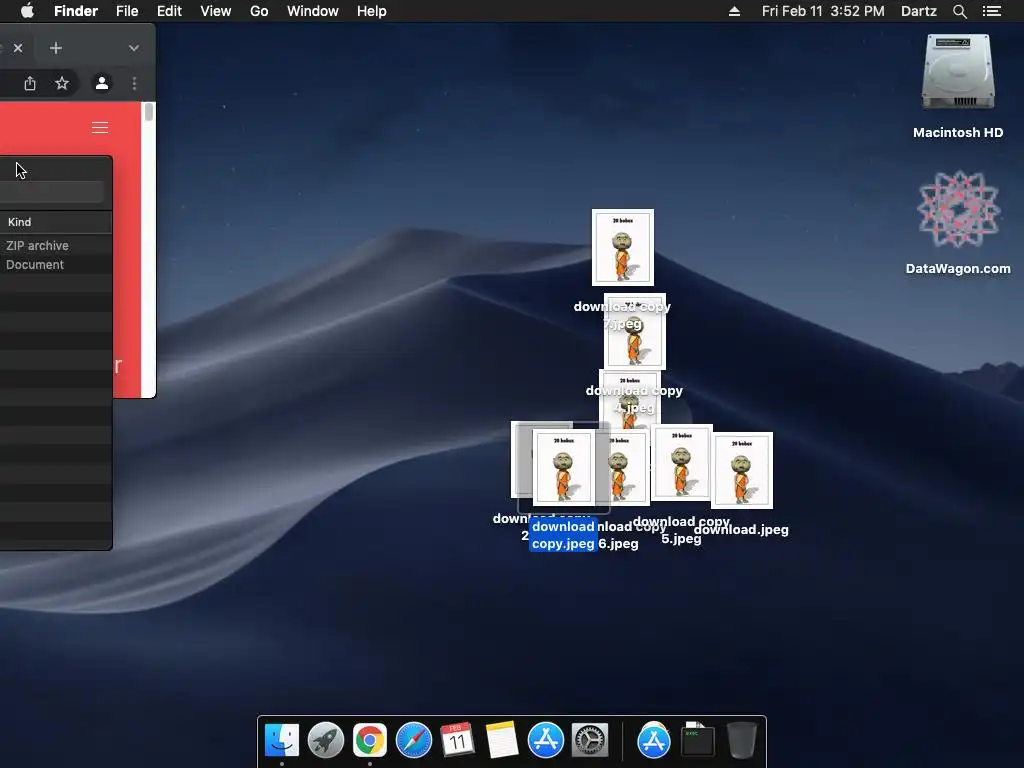
Task: Click the eject icon in menu bar
Action: [x=734, y=11]
